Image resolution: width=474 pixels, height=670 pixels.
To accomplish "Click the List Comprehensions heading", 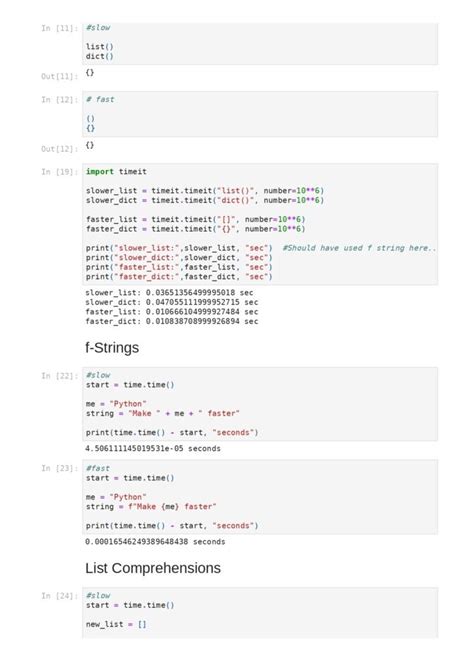I will (153, 568).
